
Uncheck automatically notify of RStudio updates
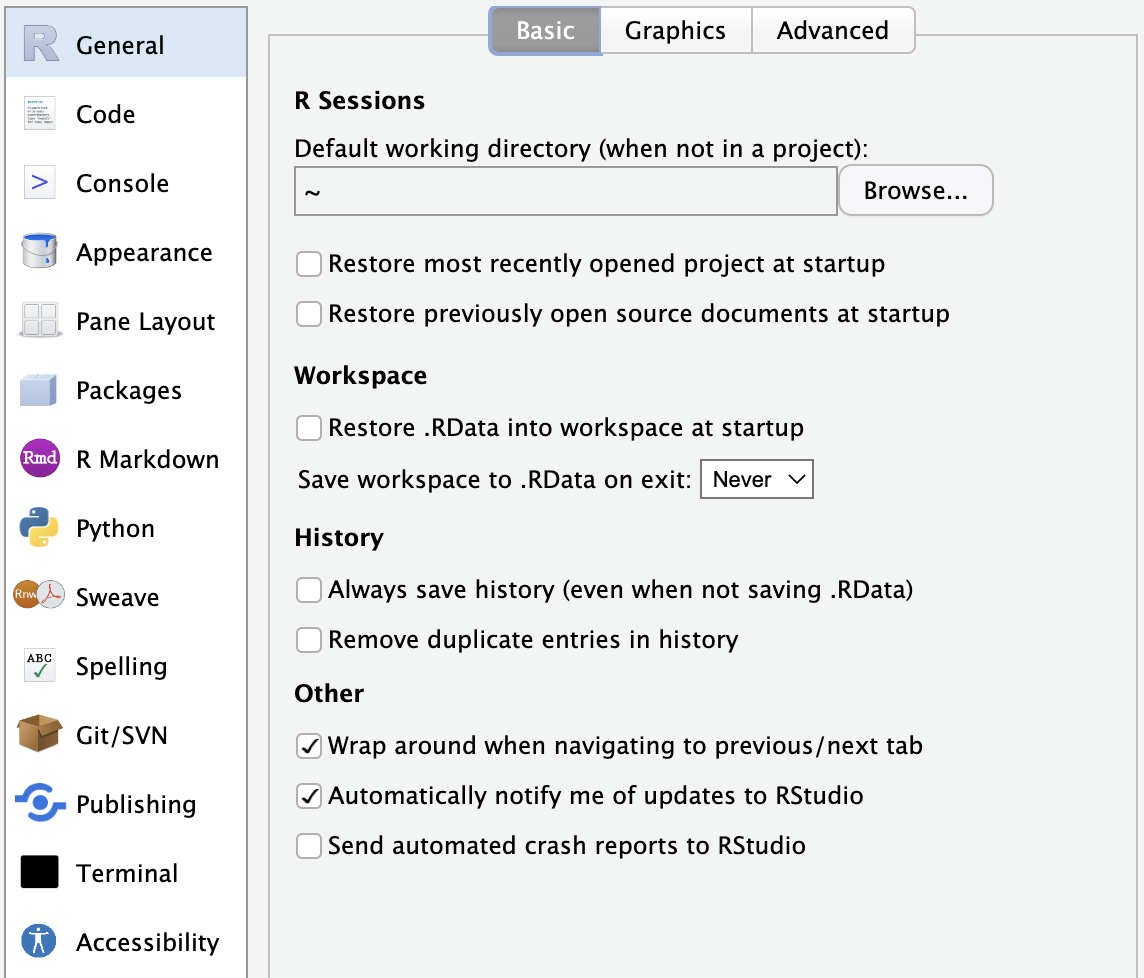[x=309, y=796]
